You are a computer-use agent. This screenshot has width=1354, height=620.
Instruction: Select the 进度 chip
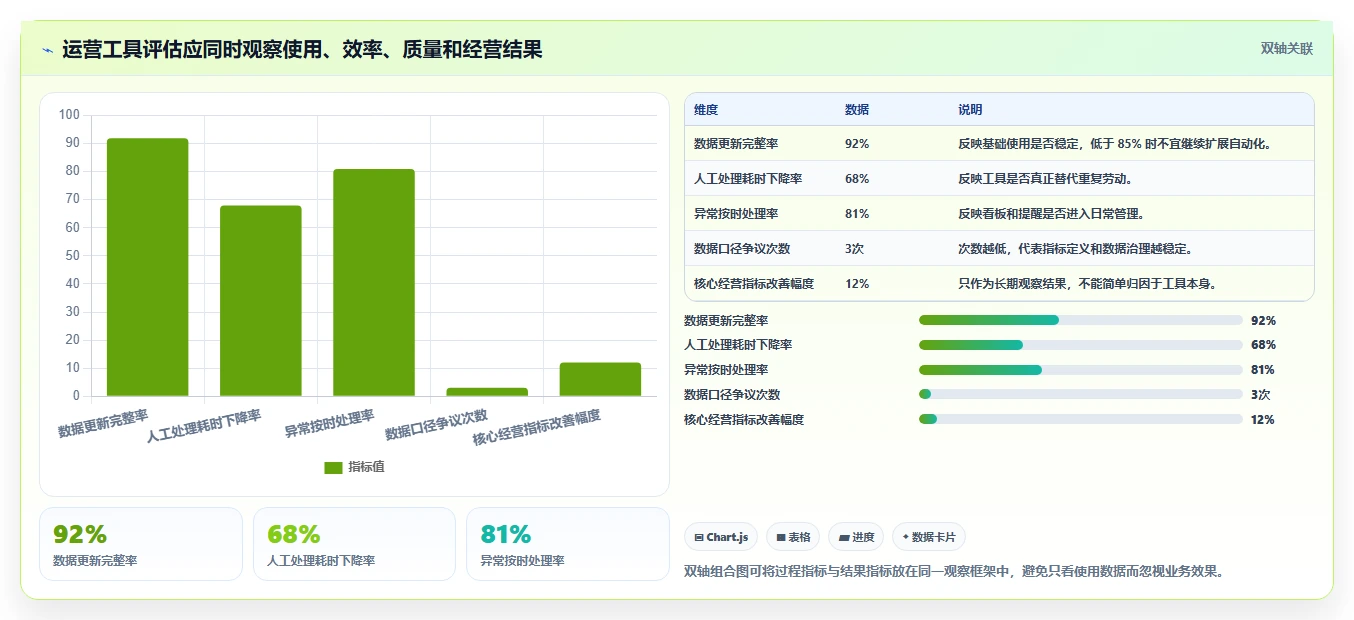(x=856, y=537)
